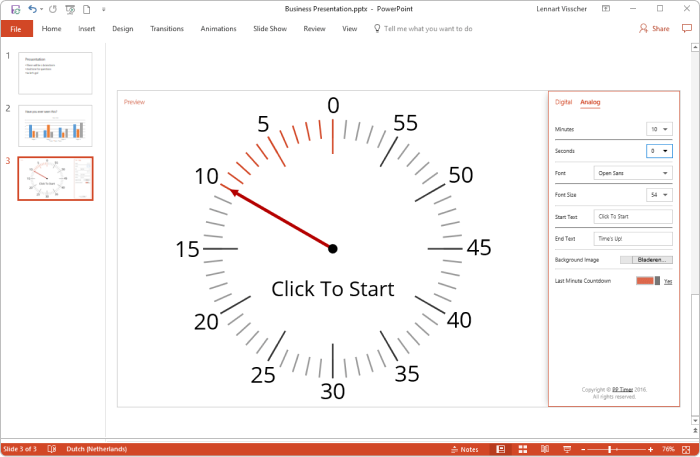Screen dimensions: 700x457
Task: Switch to the Digital timer tab
Action: (563, 102)
